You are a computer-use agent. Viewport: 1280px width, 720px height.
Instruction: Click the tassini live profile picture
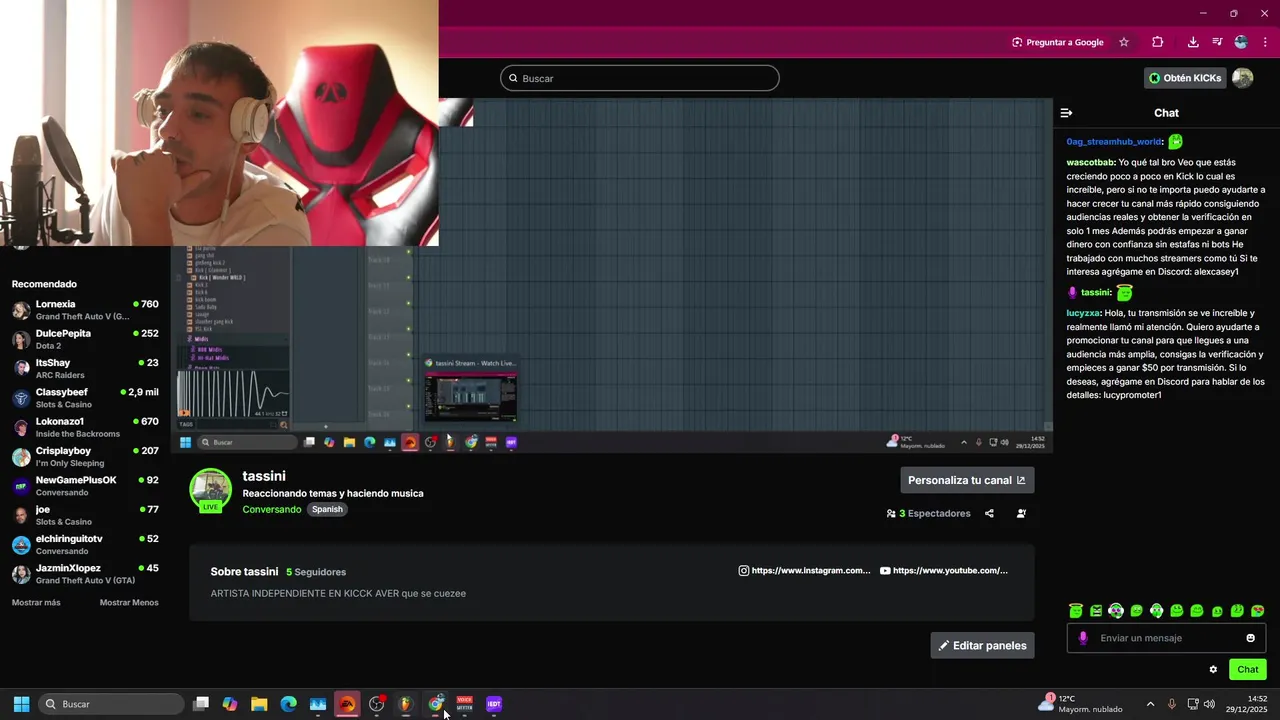210,489
